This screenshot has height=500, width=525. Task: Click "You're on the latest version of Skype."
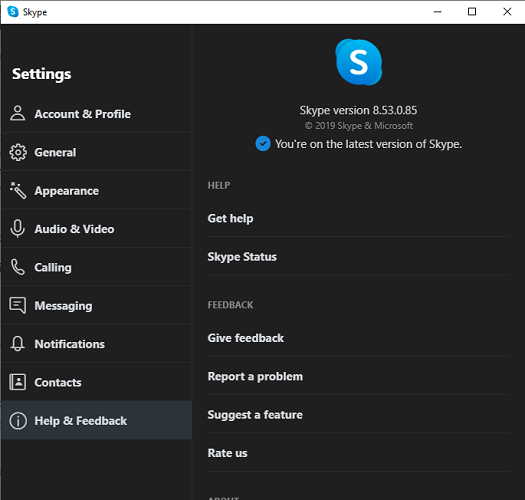(368, 144)
